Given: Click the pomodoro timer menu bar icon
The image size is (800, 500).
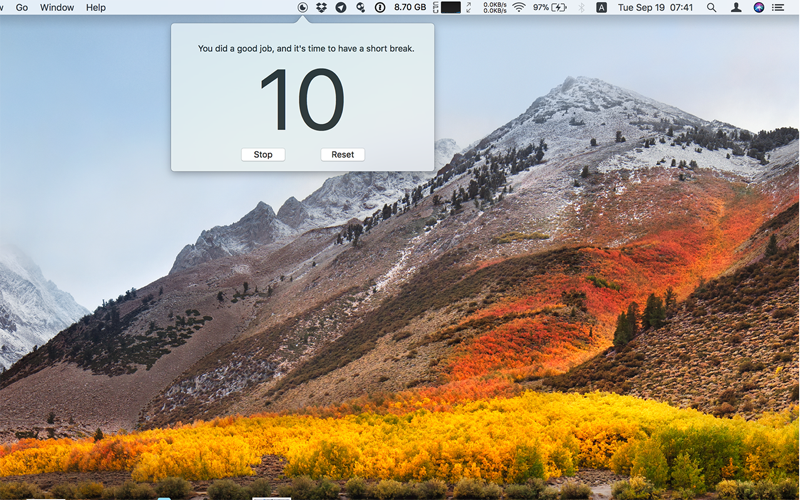Looking at the screenshot, I should pyautogui.click(x=303, y=8).
